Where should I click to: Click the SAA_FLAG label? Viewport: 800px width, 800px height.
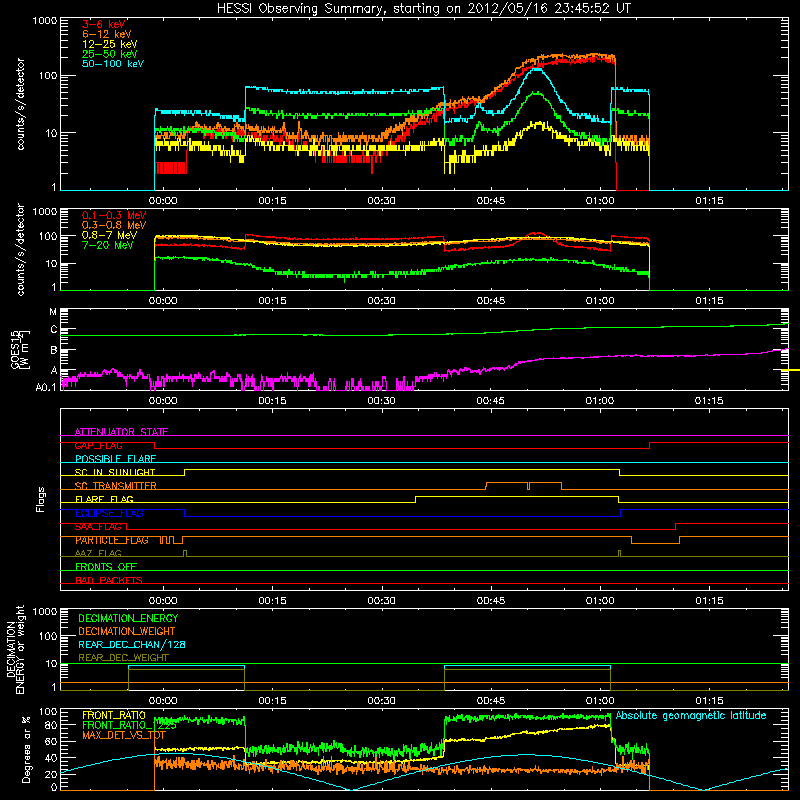click(98, 527)
